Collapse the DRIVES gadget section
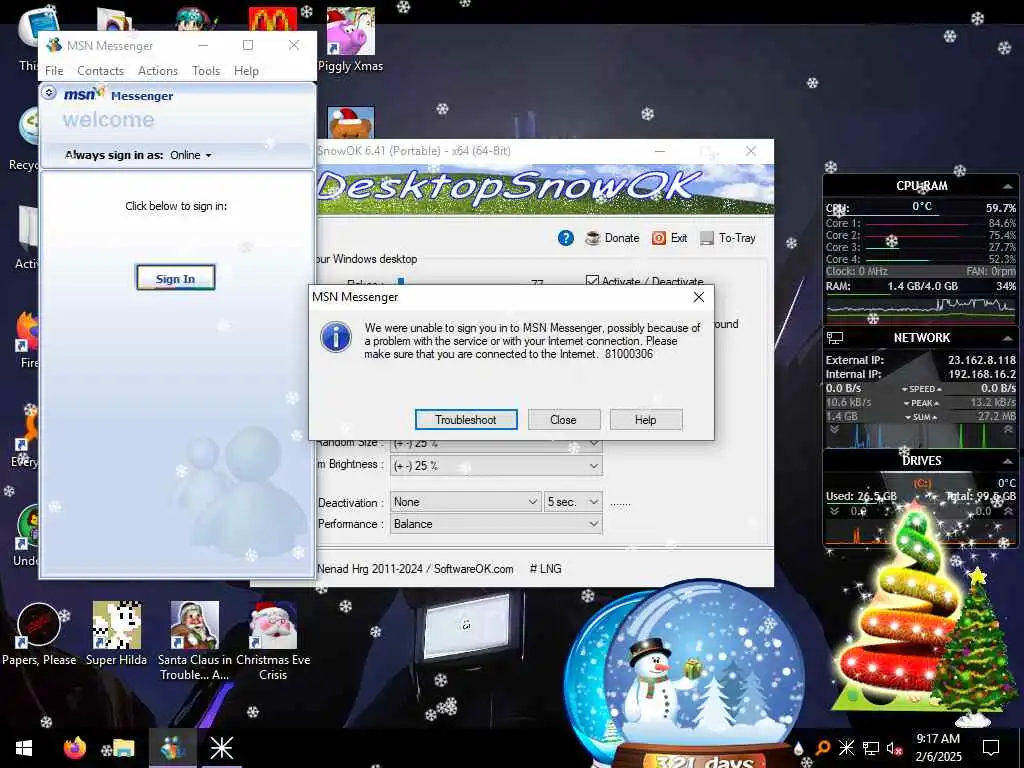 pos(1007,461)
